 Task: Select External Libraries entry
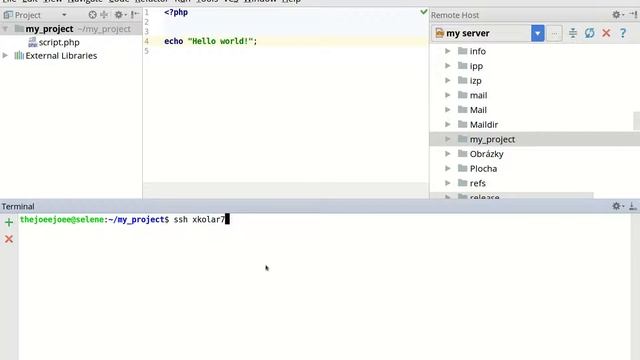tap(61, 56)
